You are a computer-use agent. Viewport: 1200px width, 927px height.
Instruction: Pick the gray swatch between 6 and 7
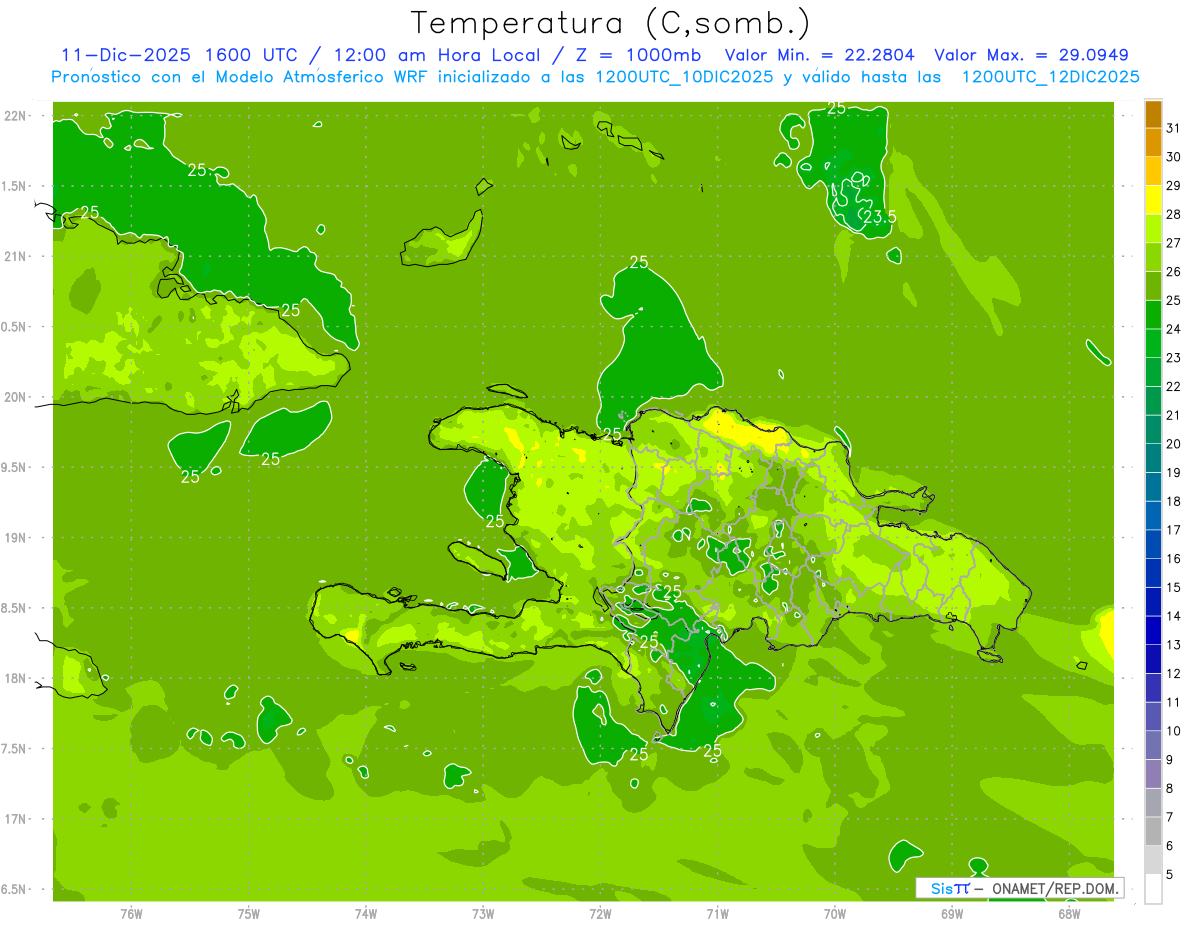(1153, 831)
